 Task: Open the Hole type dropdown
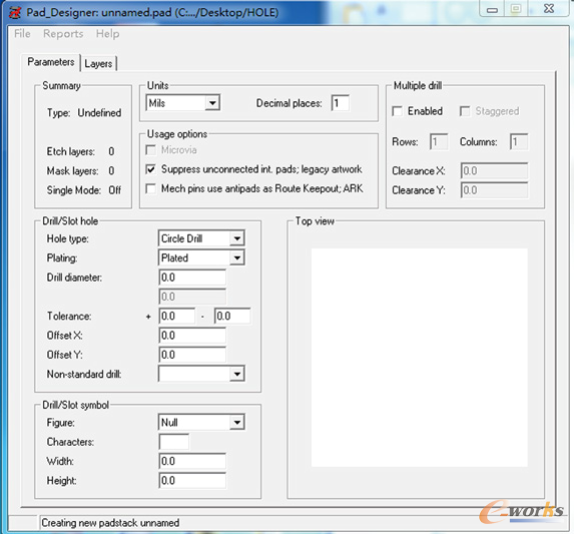coord(201,239)
